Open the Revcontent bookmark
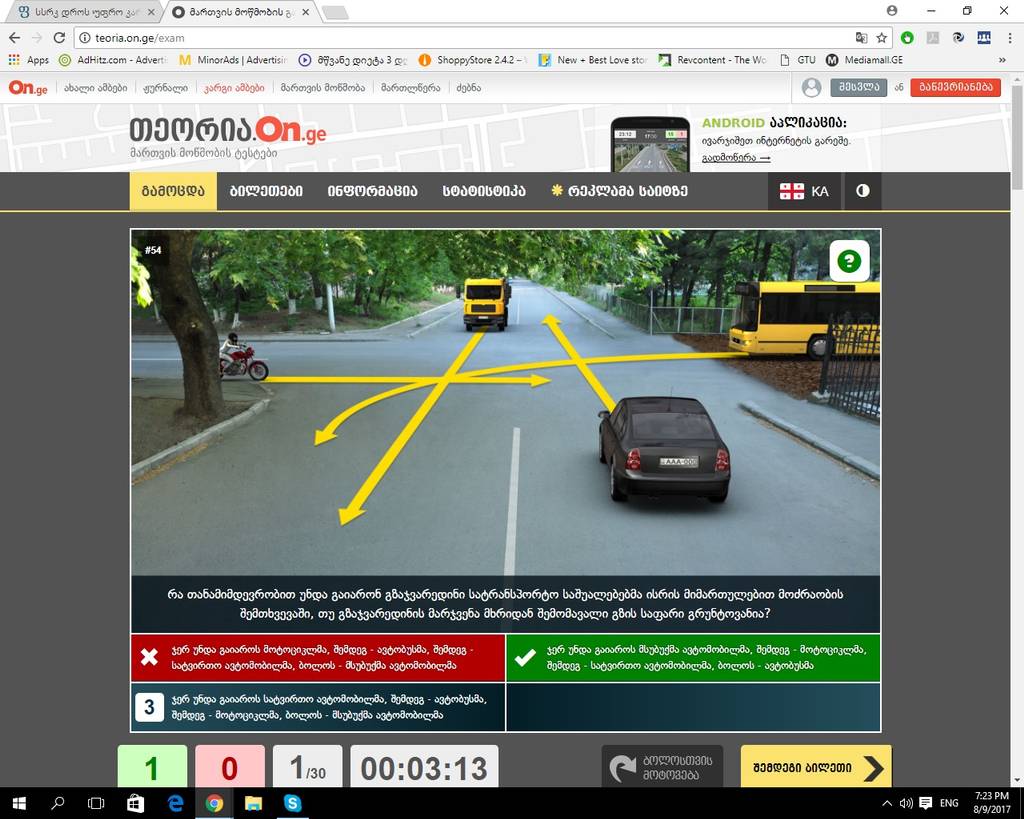This screenshot has height=819, width=1024. [712, 60]
